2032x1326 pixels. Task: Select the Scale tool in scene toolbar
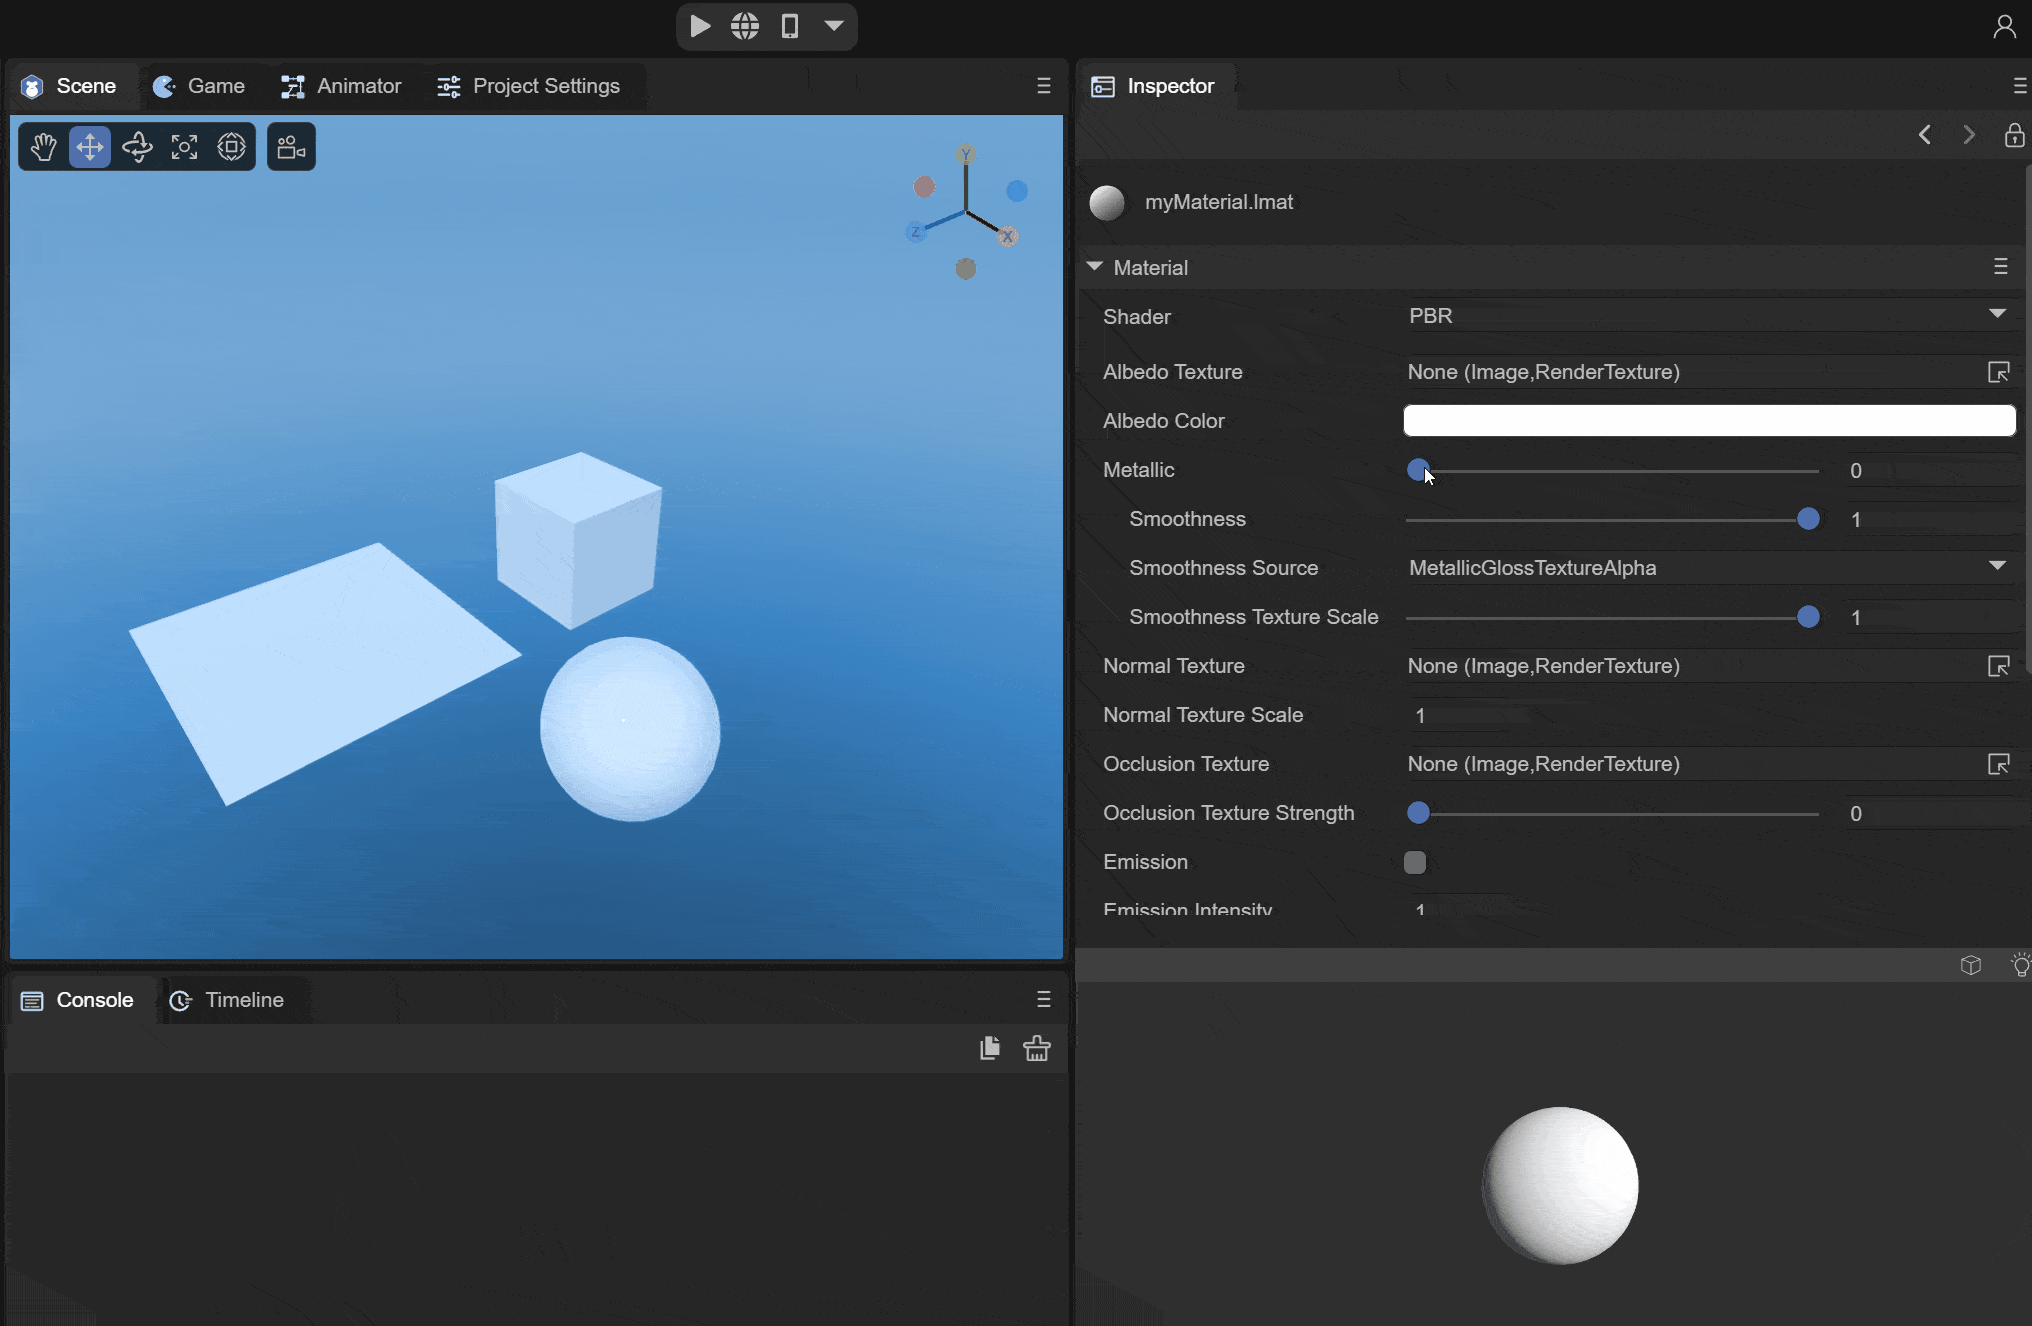[x=184, y=147]
